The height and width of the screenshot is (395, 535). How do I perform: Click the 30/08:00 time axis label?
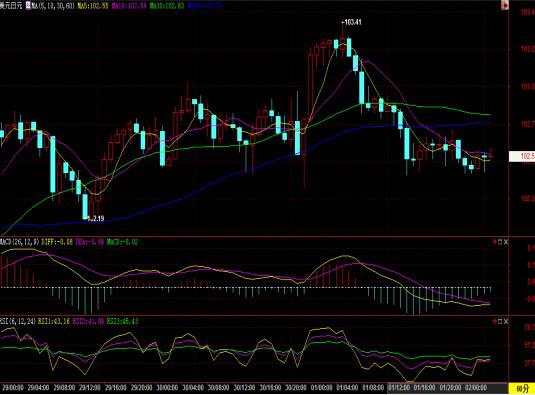[x=219, y=388]
